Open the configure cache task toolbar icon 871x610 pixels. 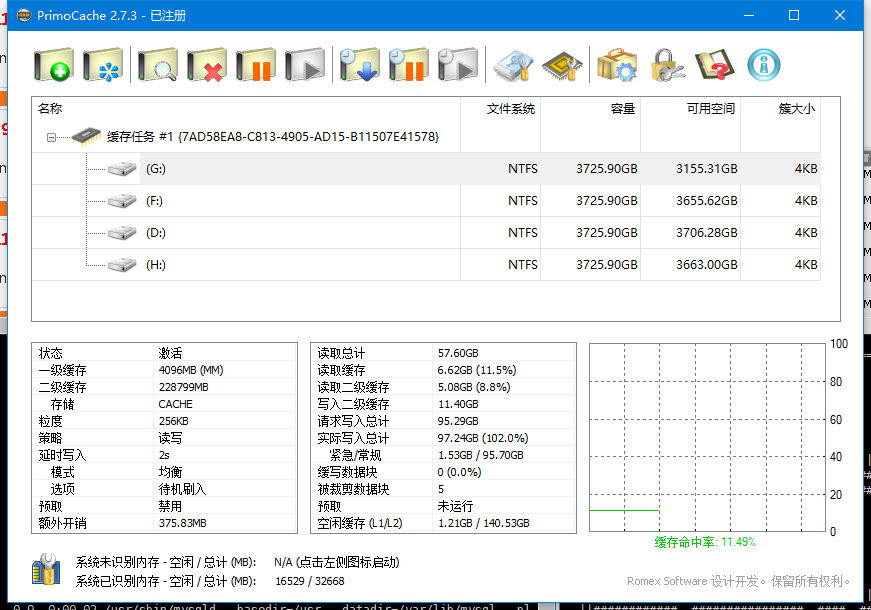(103, 66)
